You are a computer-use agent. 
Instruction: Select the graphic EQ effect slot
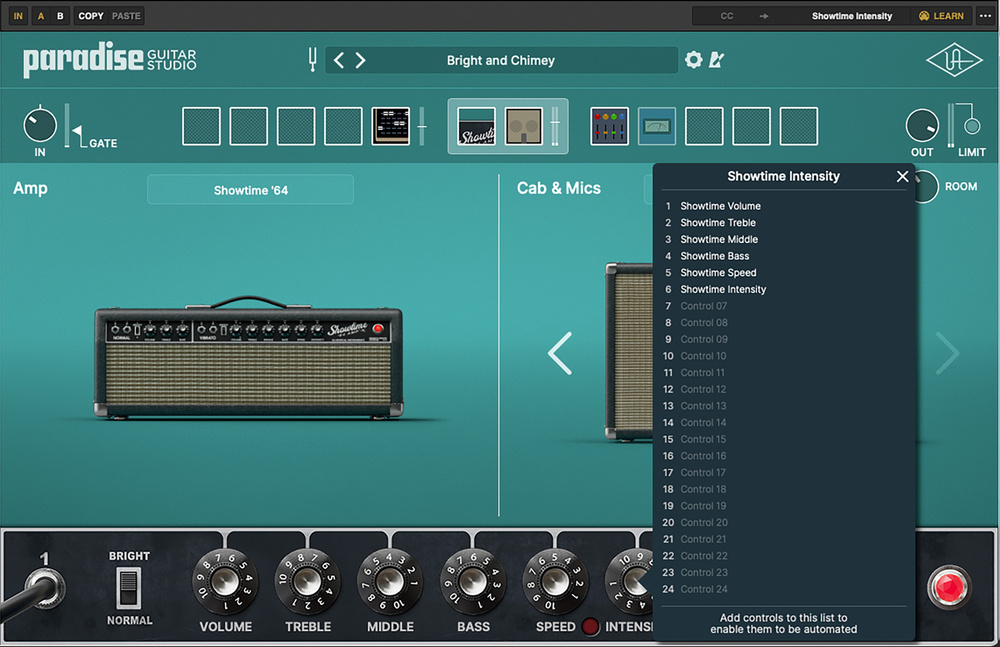tap(609, 127)
